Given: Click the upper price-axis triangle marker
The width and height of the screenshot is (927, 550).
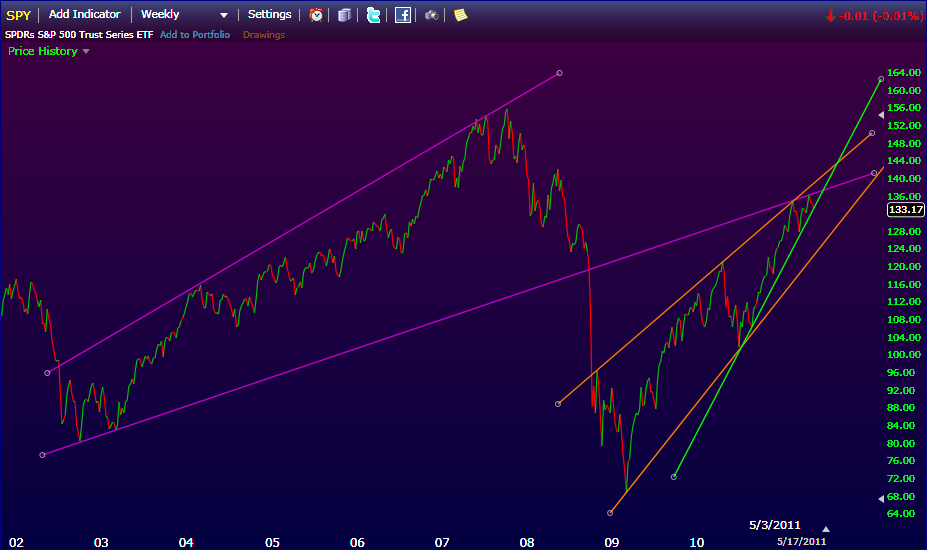Looking at the screenshot, I should click(x=881, y=116).
